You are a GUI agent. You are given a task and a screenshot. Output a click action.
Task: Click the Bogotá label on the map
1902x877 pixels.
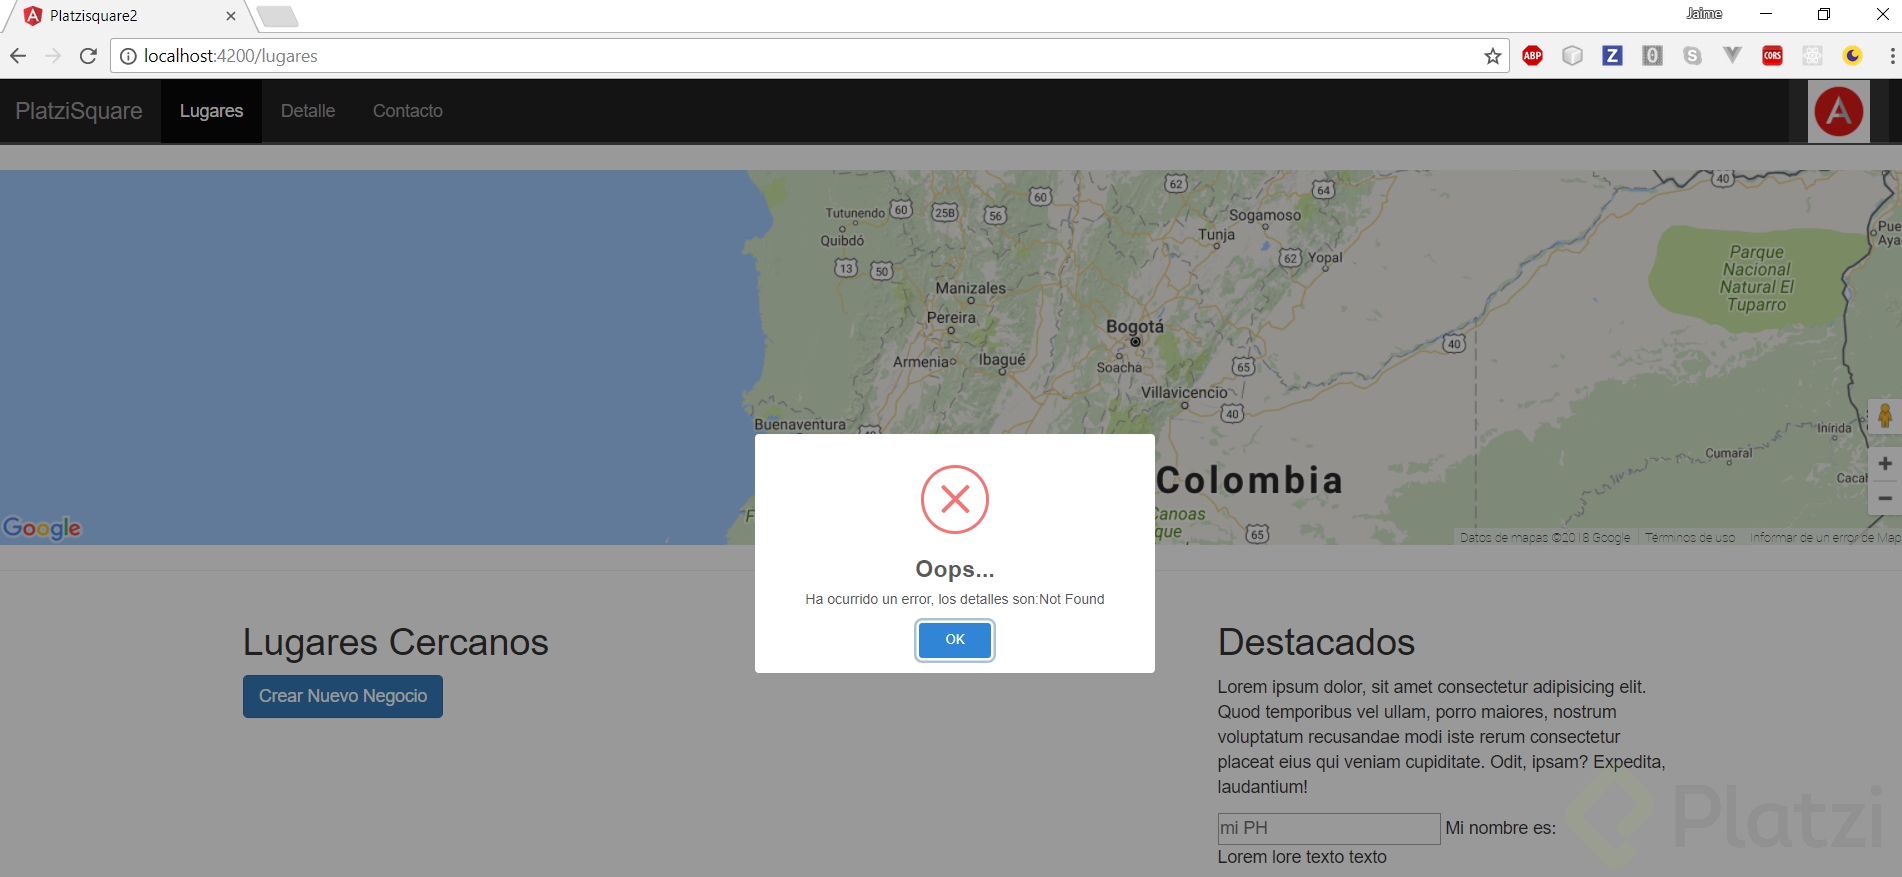(x=1135, y=326)
